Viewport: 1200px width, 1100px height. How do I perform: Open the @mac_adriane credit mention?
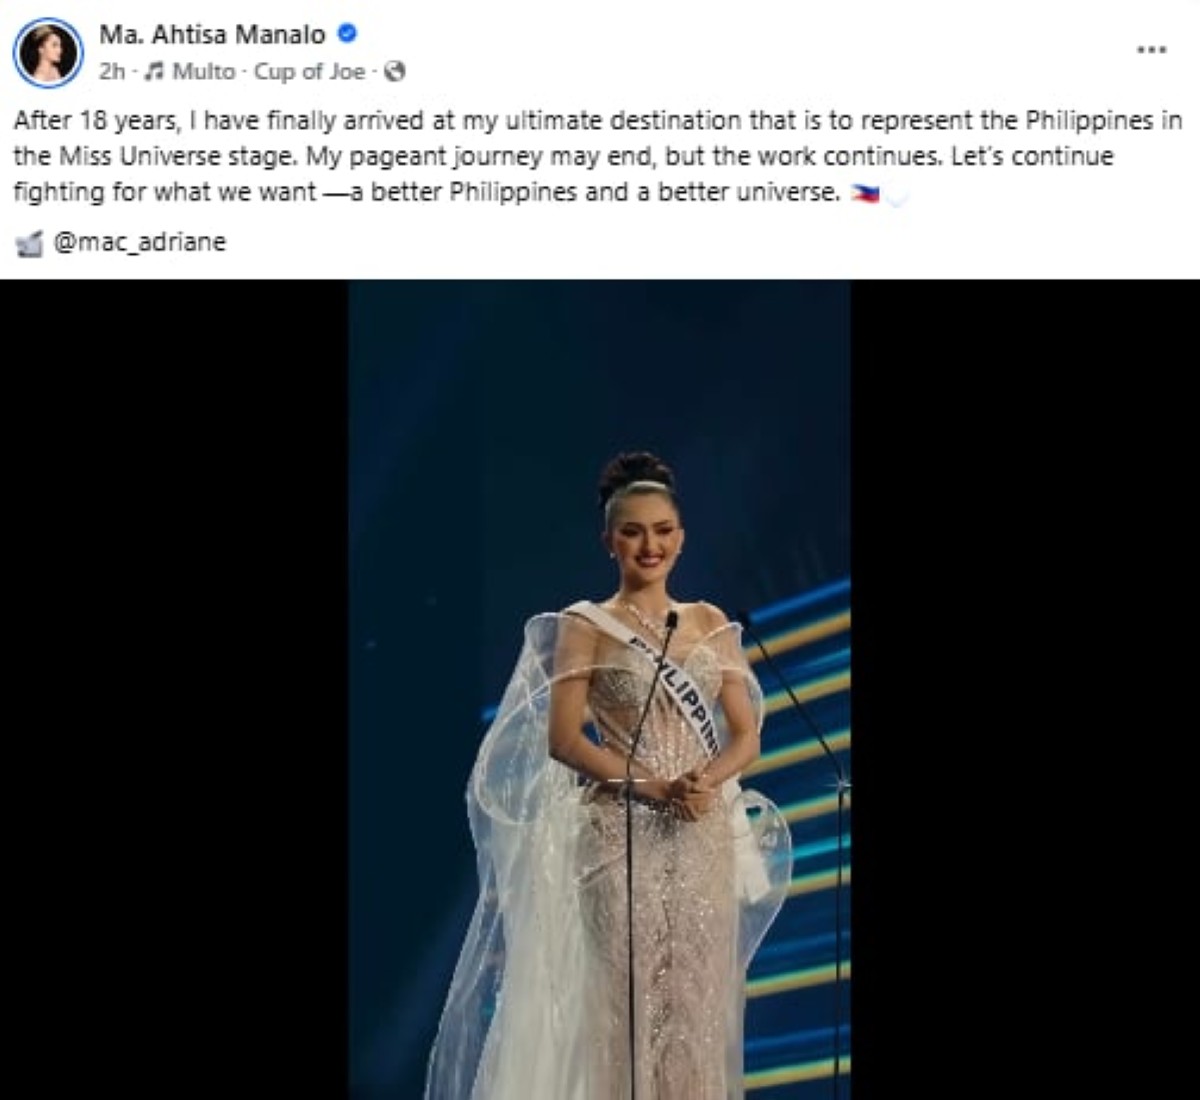click(138, 242)
